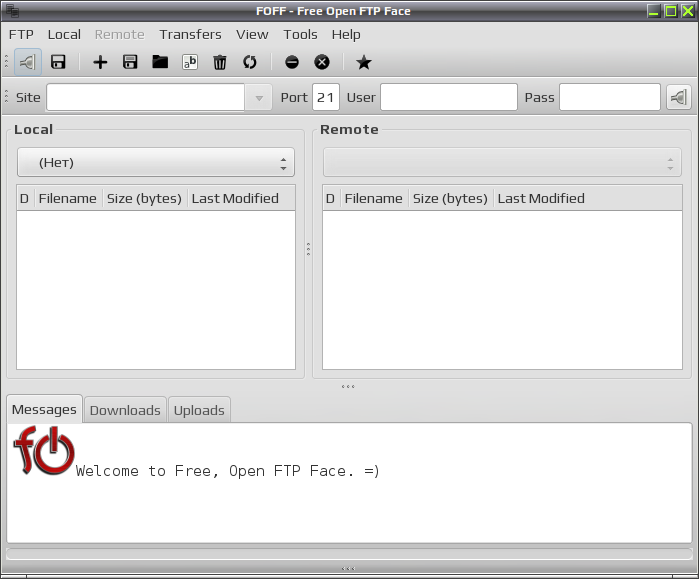Image resolution: width=699 pixels, height=579 pixels.
Task: Click the X-circle abort icon
Action: point(322,62)
